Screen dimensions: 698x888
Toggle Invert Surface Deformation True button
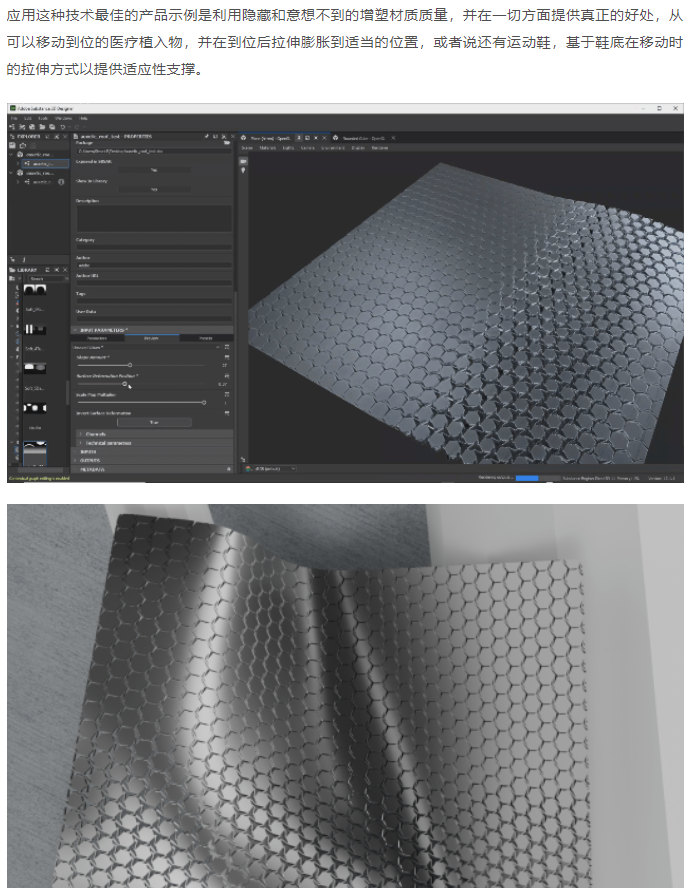pos(154,422)
